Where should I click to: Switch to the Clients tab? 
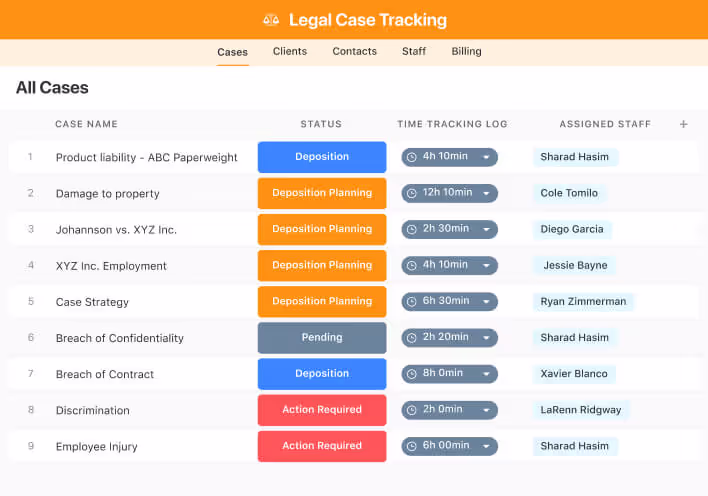pyautogui.click(x=290, y=51)
